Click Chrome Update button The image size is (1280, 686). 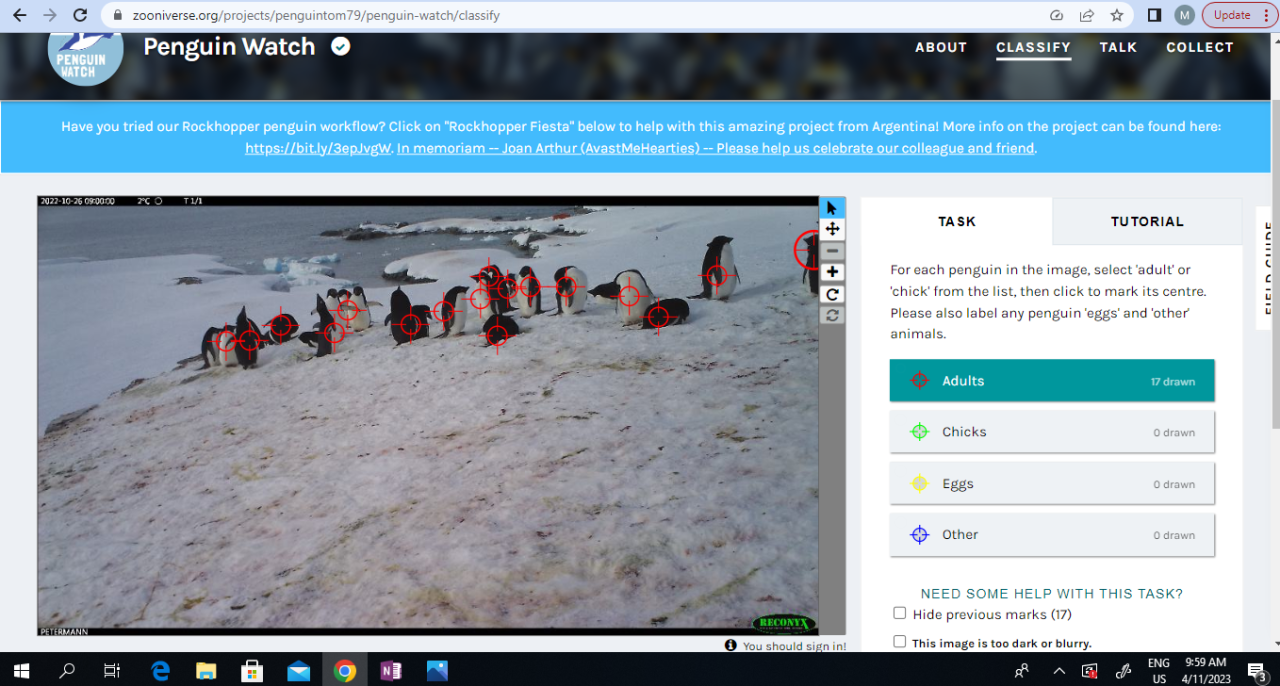coord(1238,15)
